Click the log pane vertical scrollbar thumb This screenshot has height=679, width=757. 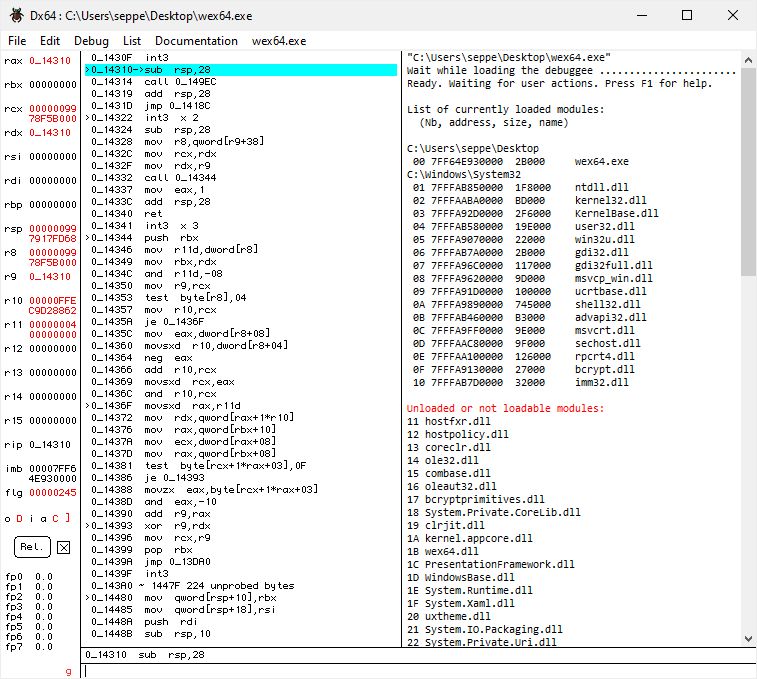(748, 172)
